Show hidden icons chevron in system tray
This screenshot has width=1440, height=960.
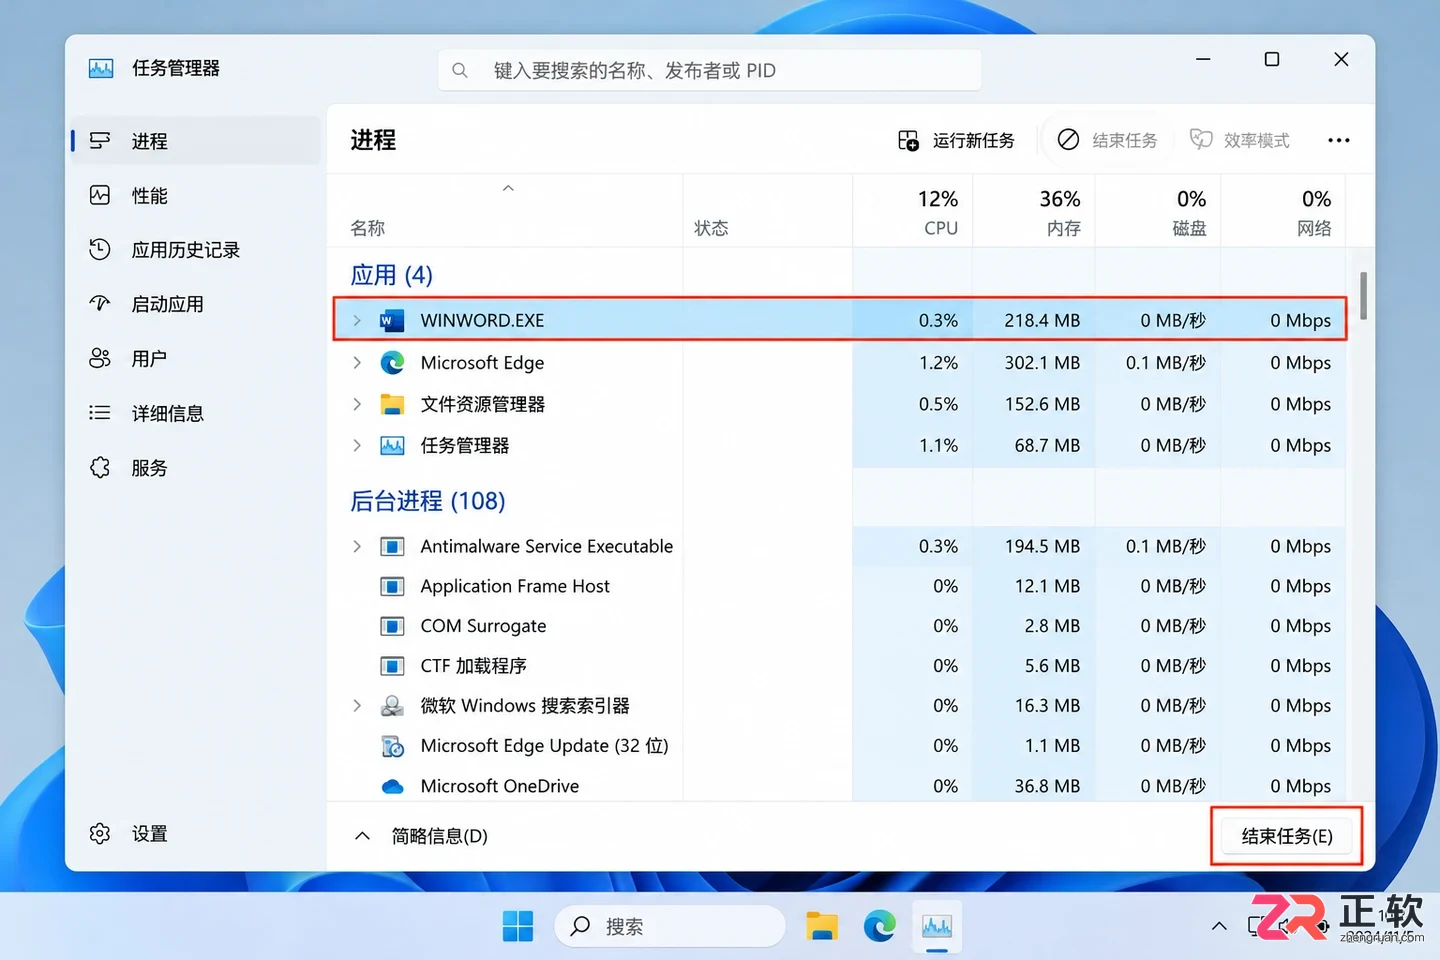pos(1219,926)
